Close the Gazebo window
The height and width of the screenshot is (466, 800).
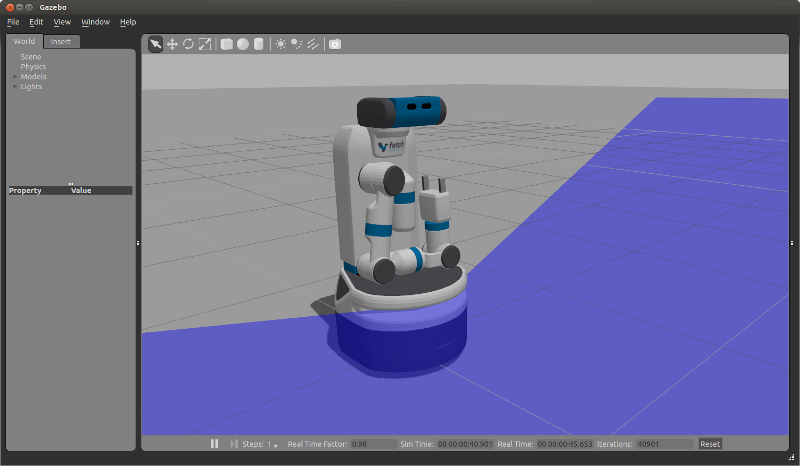pyautogui.click(x=10, y=7)
